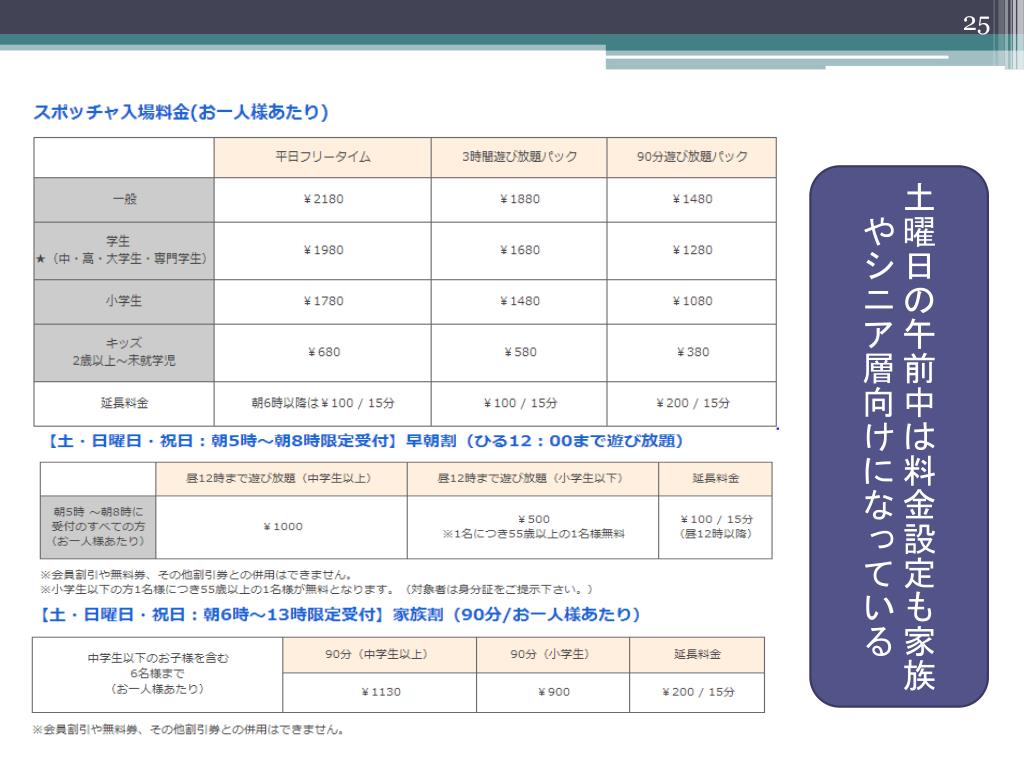The height and width of the screenshot is (768, 1024).
Task: Select the 小学生 row label in the first table
Action: point(124,302)
